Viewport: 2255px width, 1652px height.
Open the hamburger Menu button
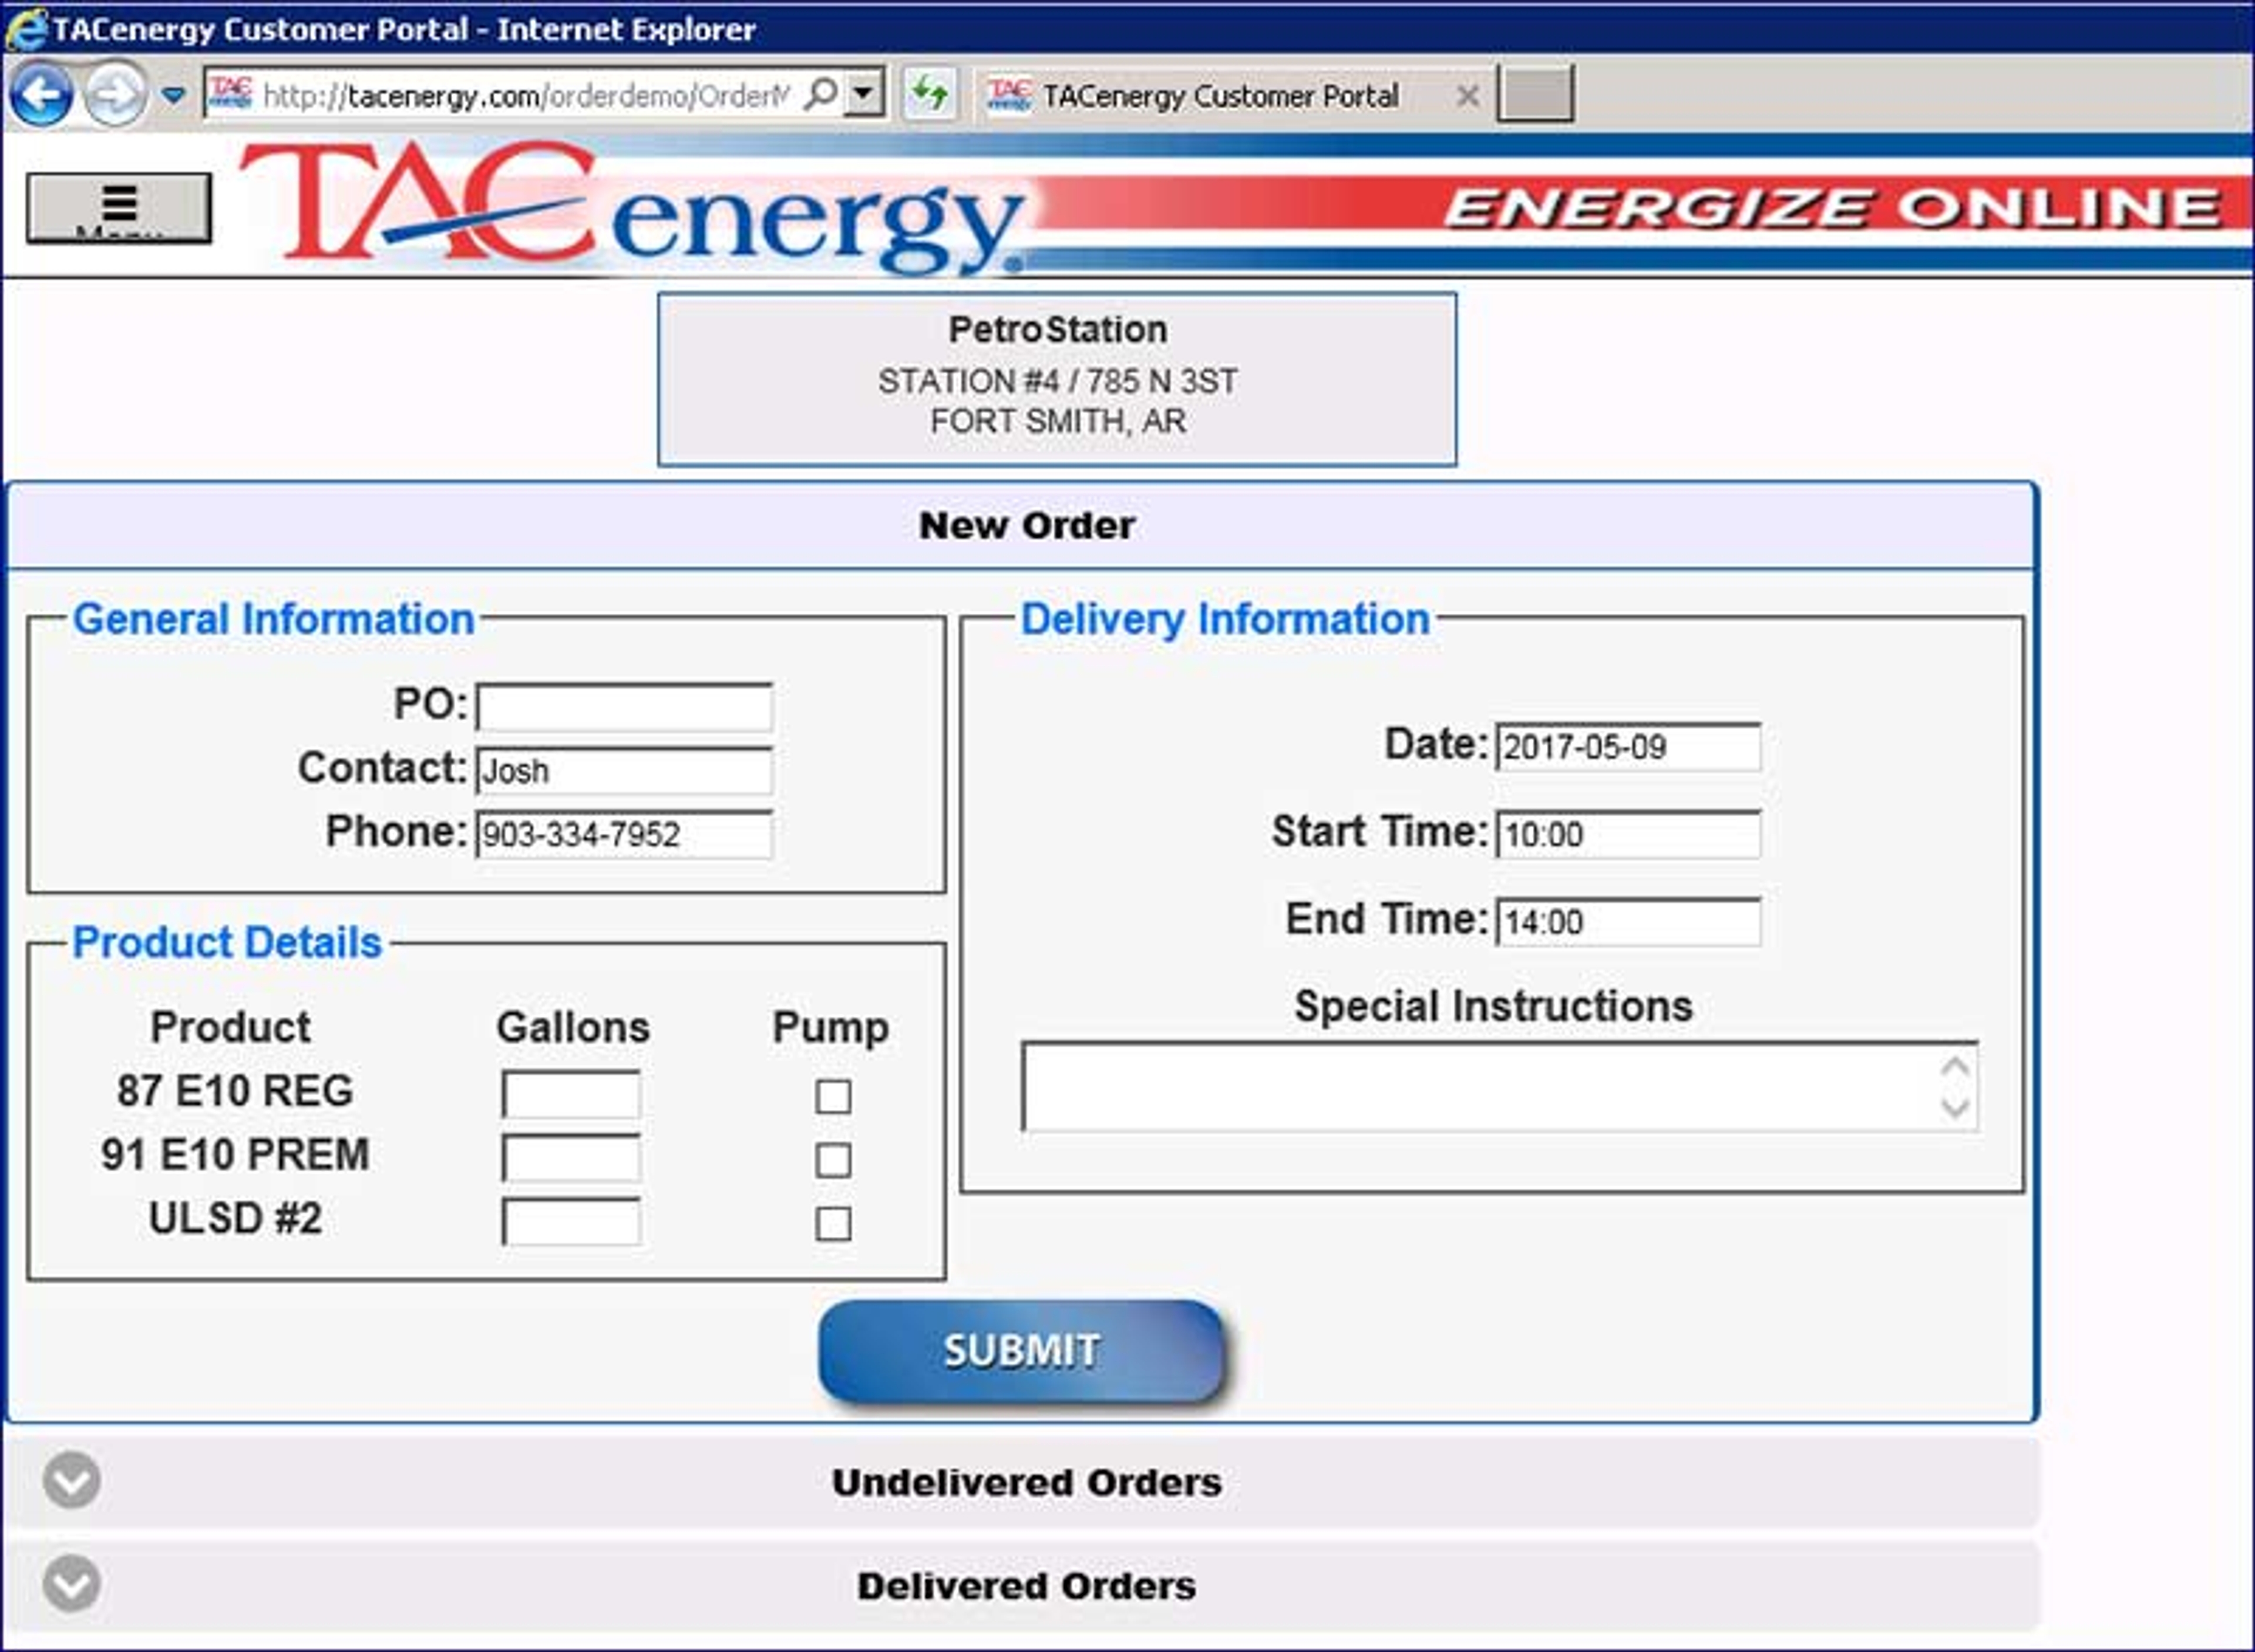coord(119,208)
